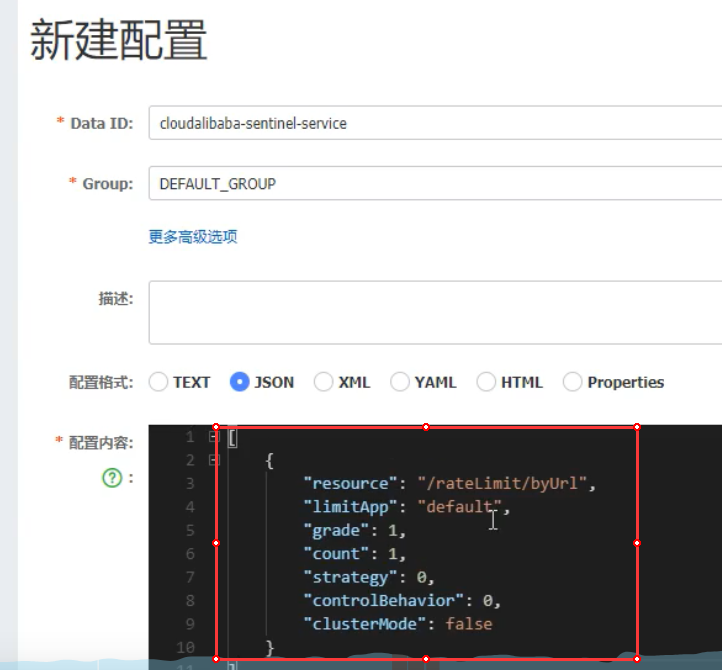Collapse the code fold at line 1

pyautogui.click(x=214, y=436)
